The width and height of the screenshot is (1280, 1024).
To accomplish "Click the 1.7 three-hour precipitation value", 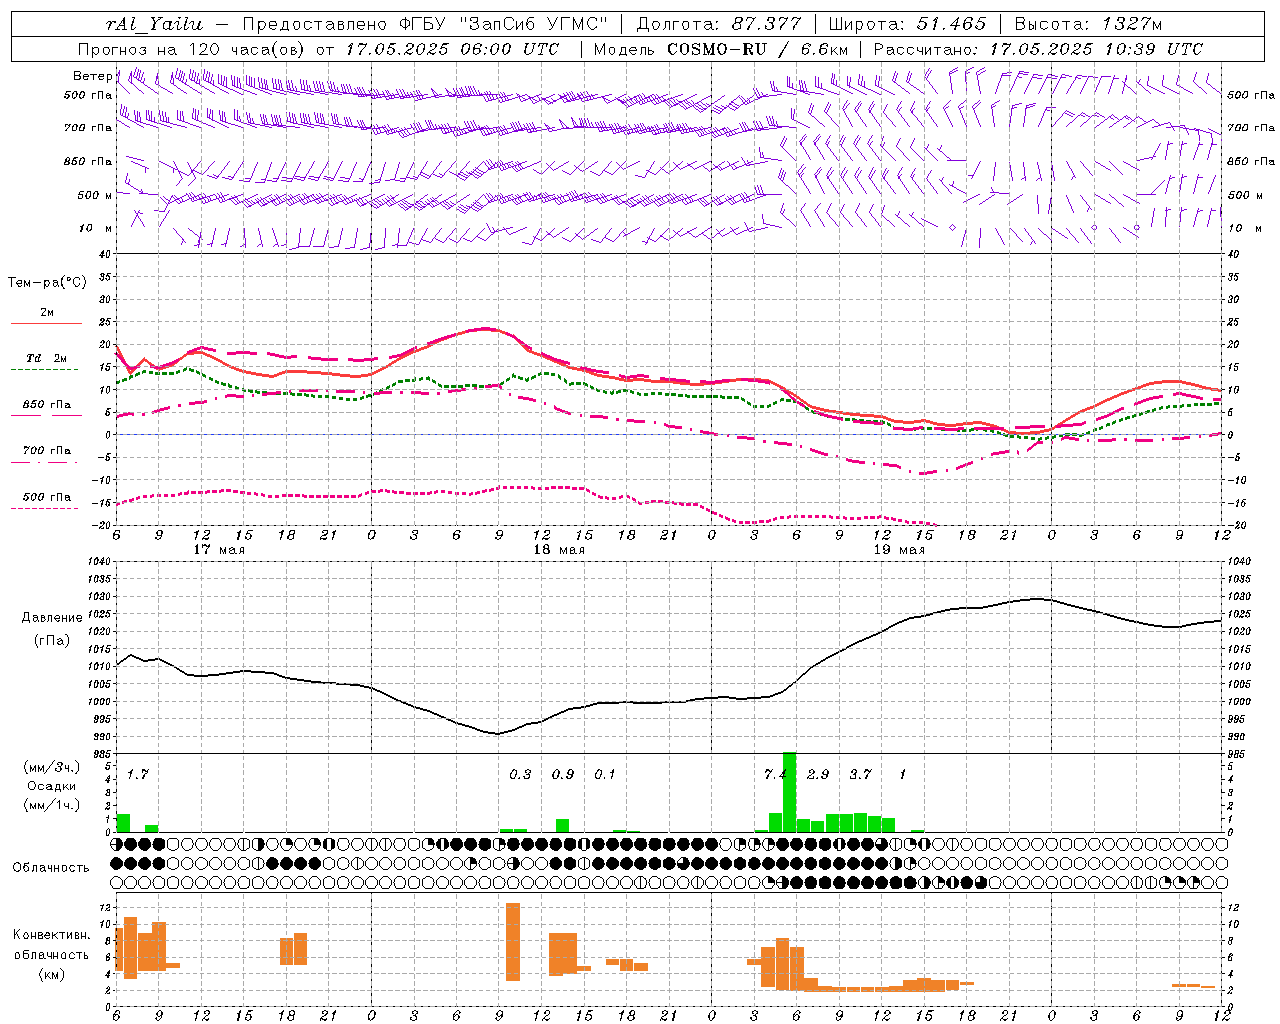I will click(137, 774).
